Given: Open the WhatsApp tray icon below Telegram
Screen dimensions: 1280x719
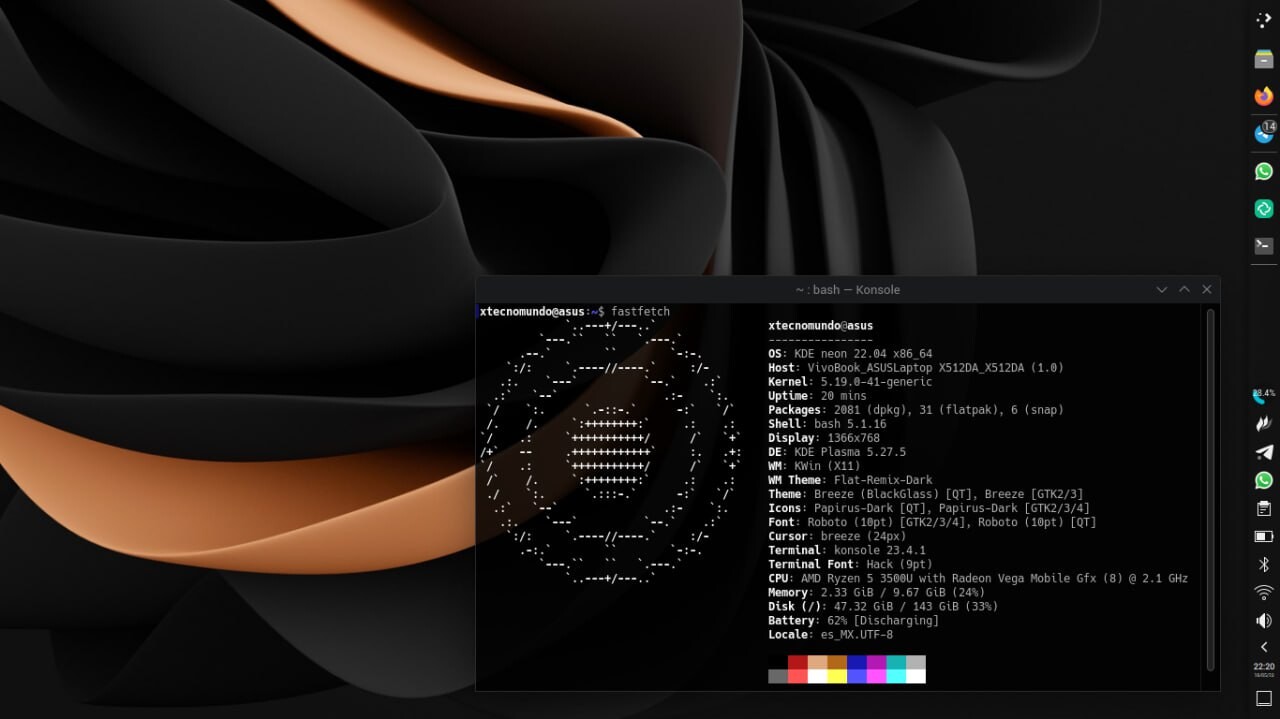Looking at the screenshot, I should pyautogui.click(x=1264, y=480).
